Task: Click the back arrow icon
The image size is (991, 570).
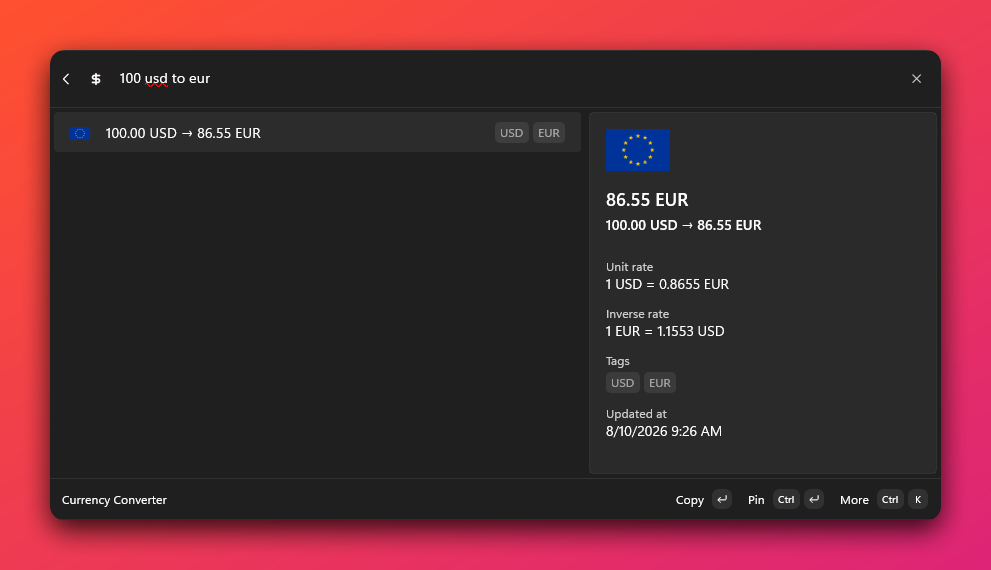Action: (x=66, y=79)
